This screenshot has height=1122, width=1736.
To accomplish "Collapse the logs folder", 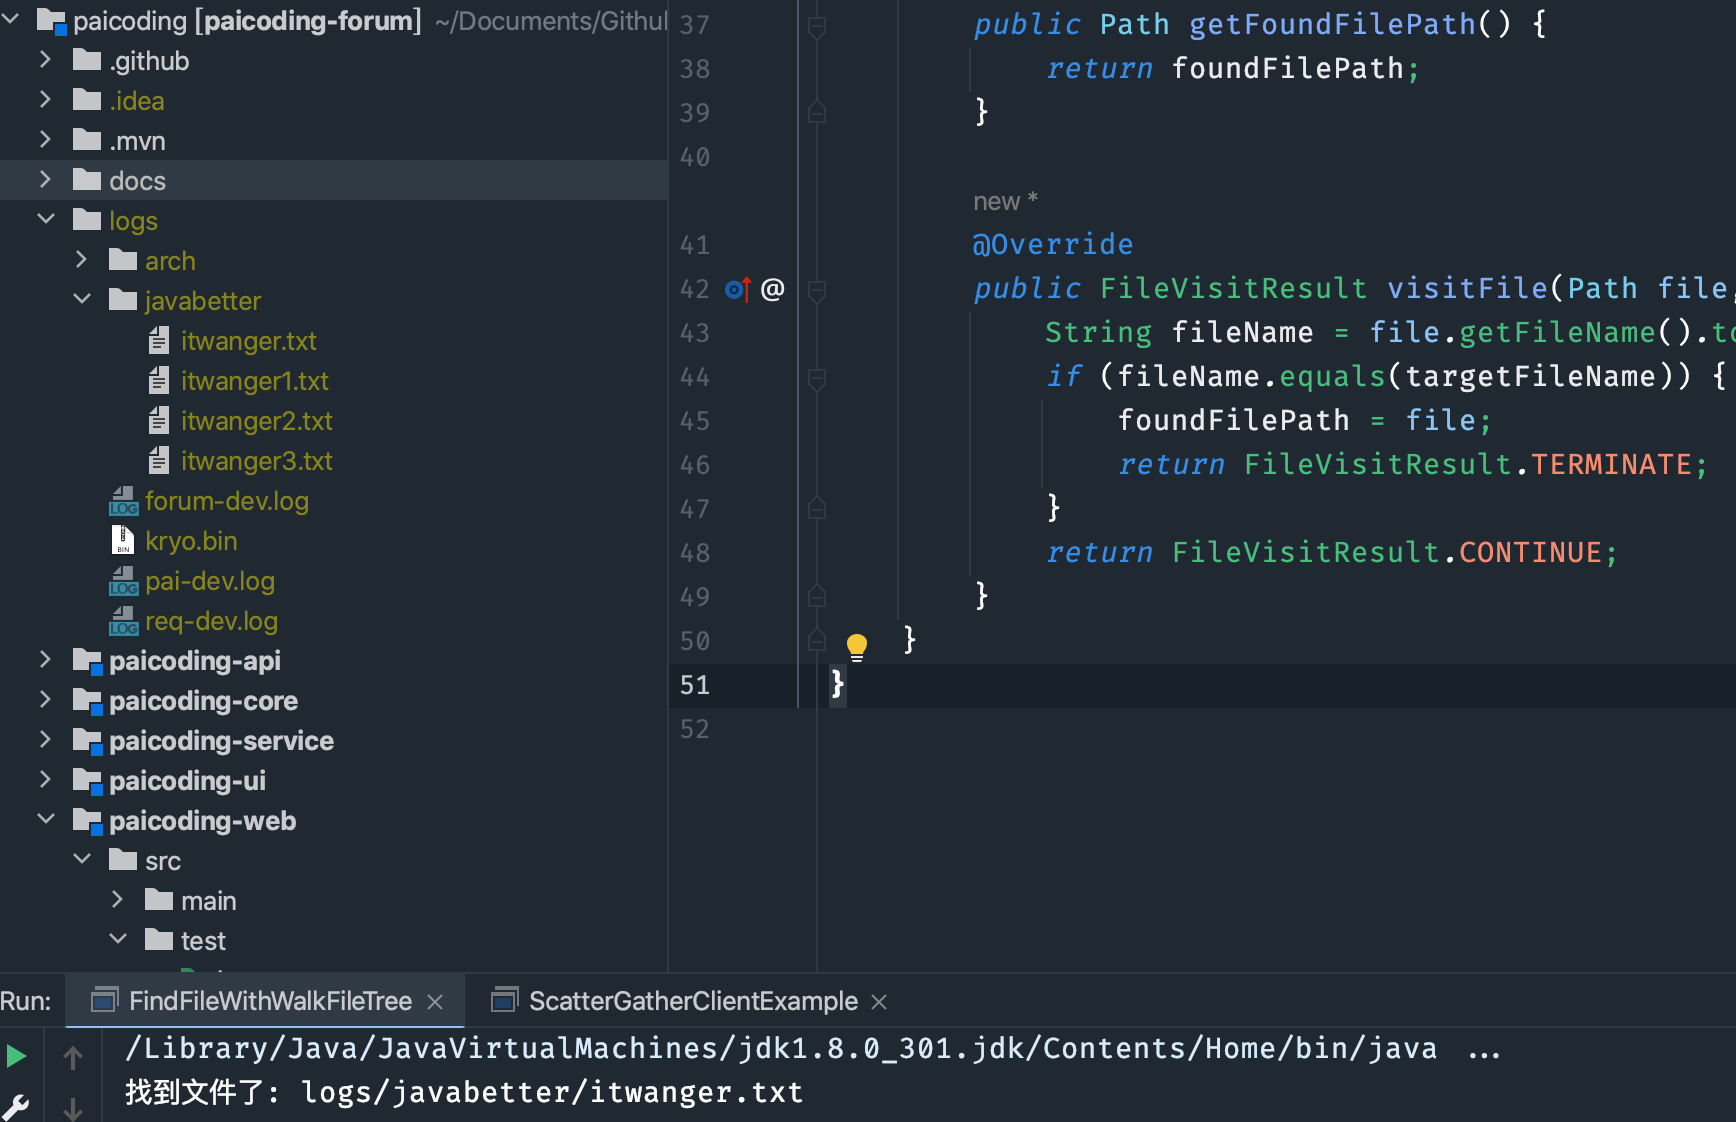I will click(46, 220).
